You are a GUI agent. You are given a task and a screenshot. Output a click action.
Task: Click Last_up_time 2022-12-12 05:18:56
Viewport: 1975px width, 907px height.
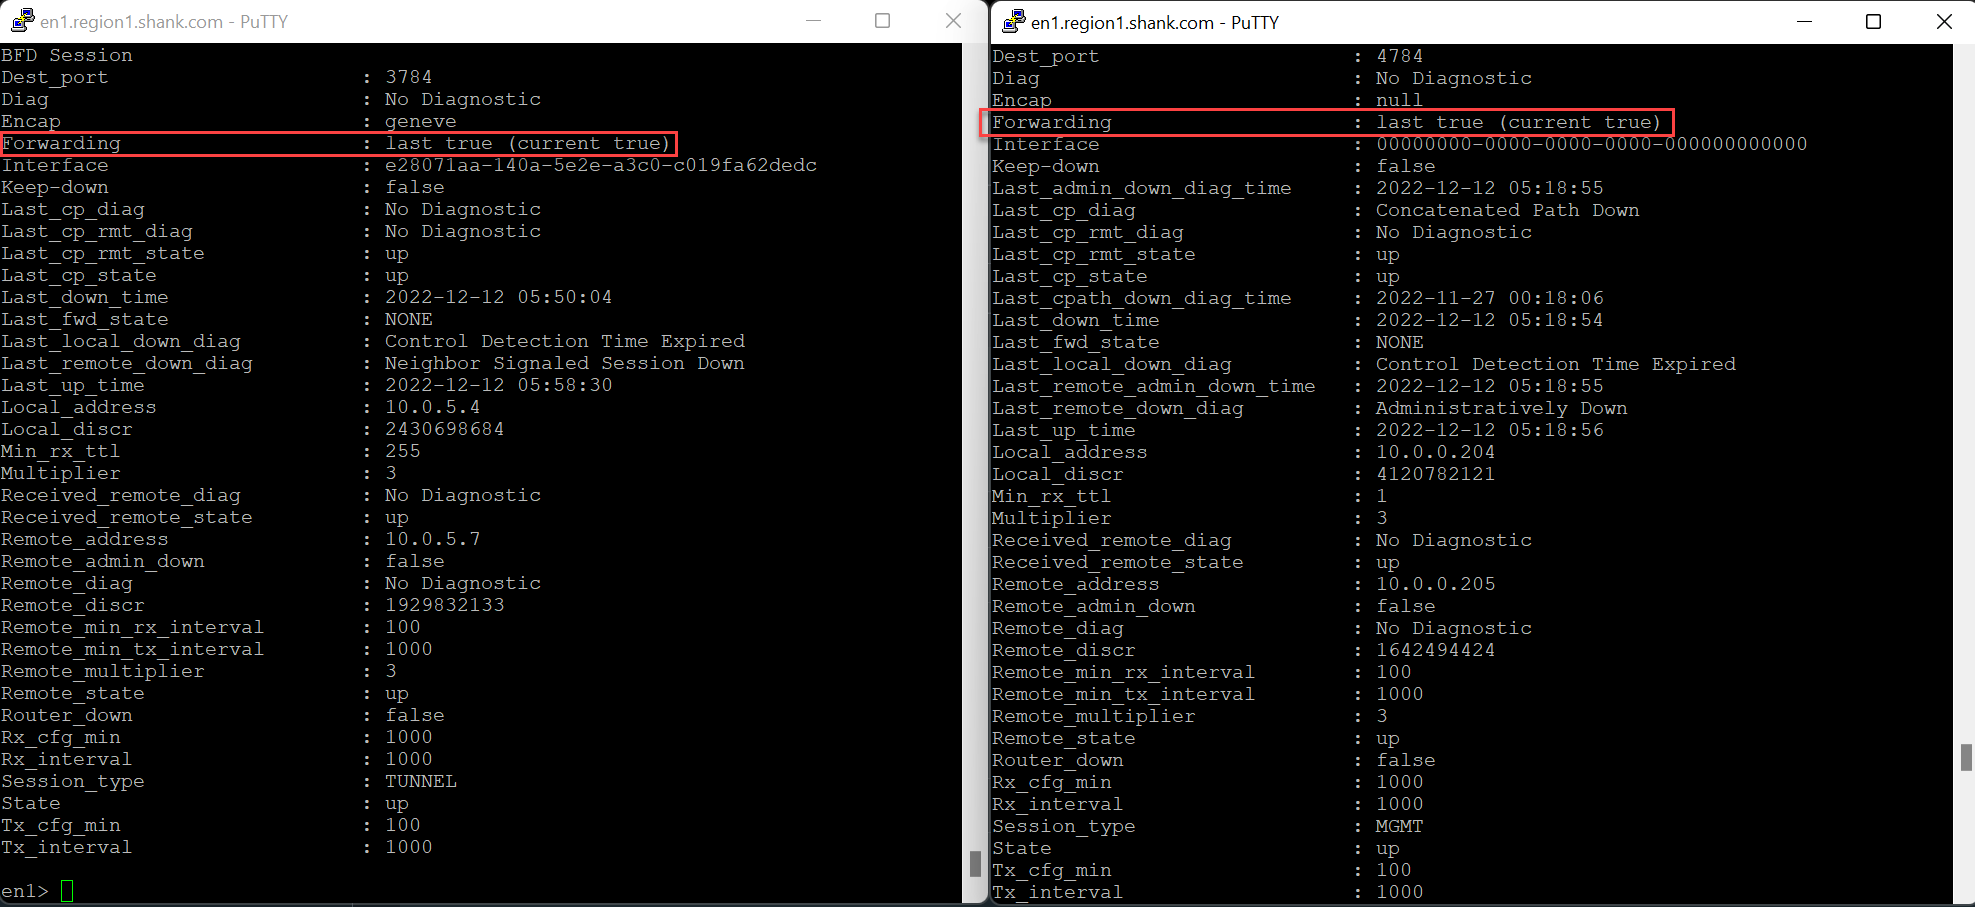click(1490, 430)
